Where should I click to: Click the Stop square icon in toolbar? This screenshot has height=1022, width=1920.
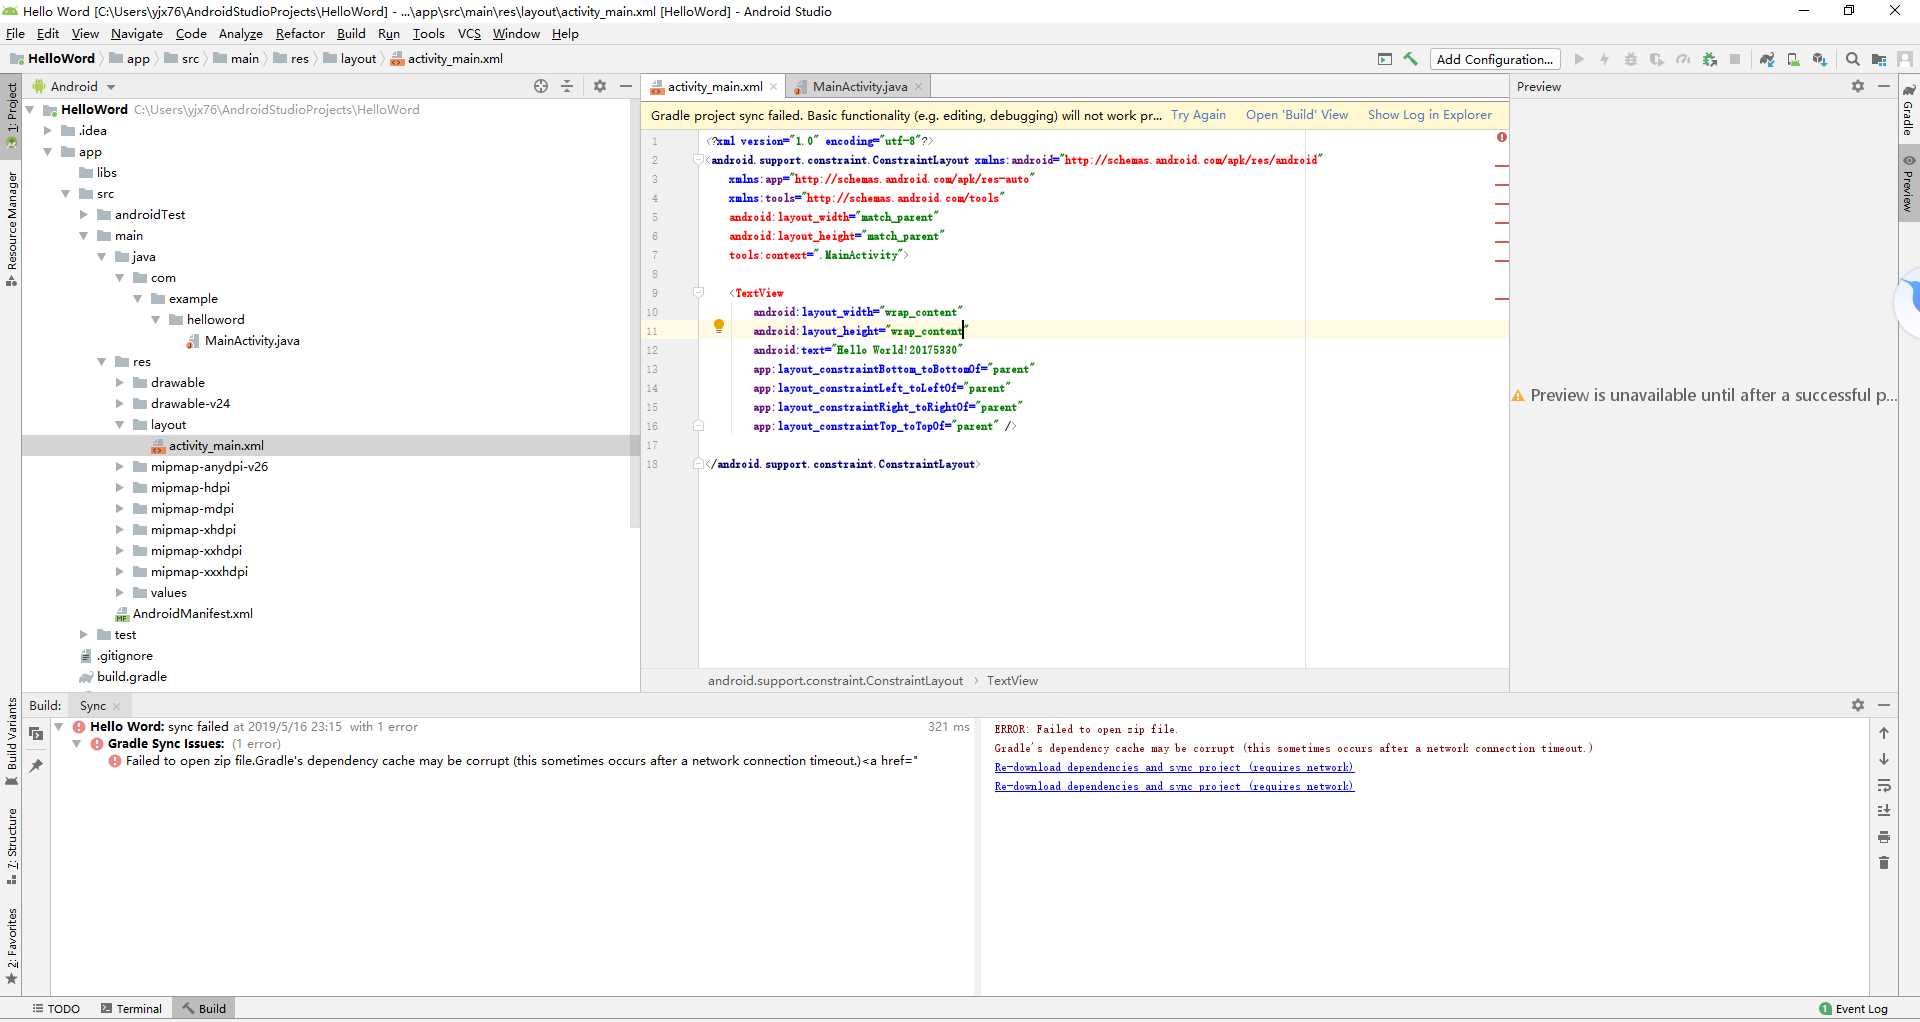pos(1735,59)
